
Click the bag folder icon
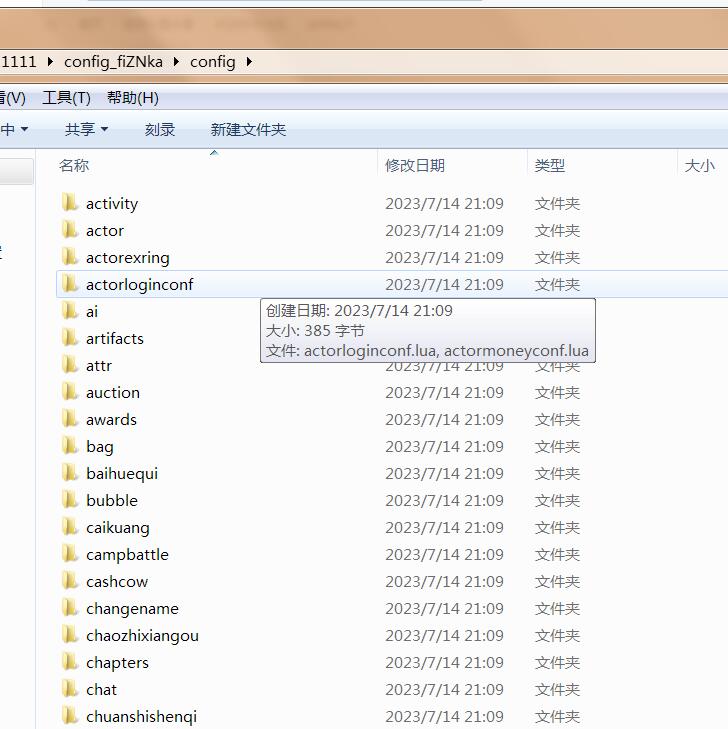[70, 446]
